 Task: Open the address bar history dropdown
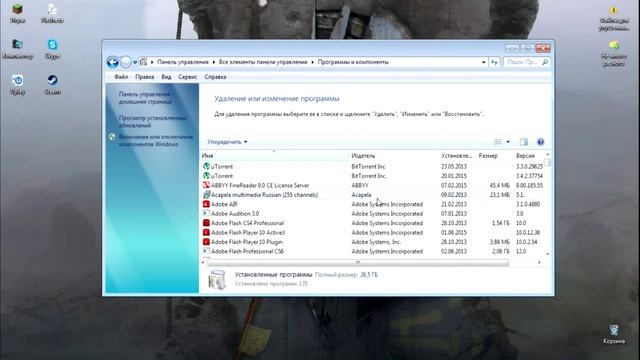pos(484,62)
